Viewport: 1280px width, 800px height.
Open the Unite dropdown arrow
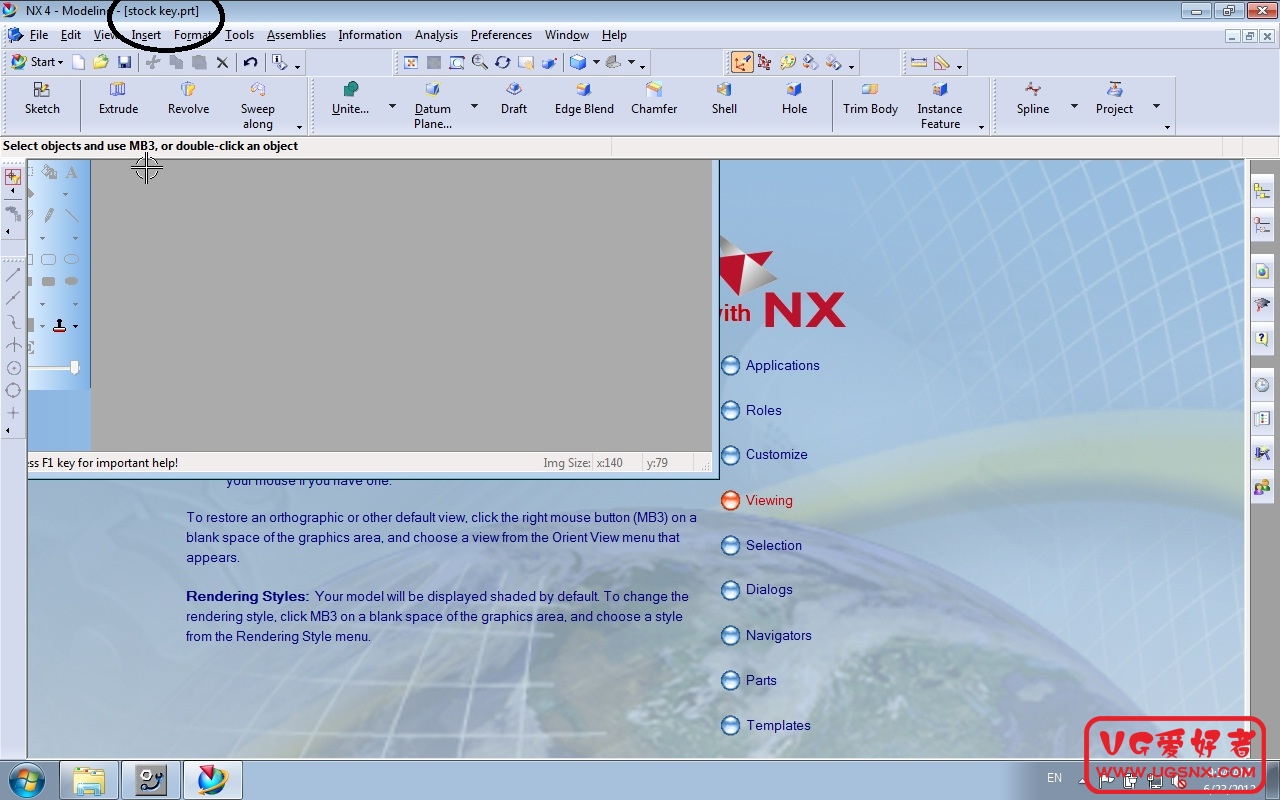pos(392,106)
